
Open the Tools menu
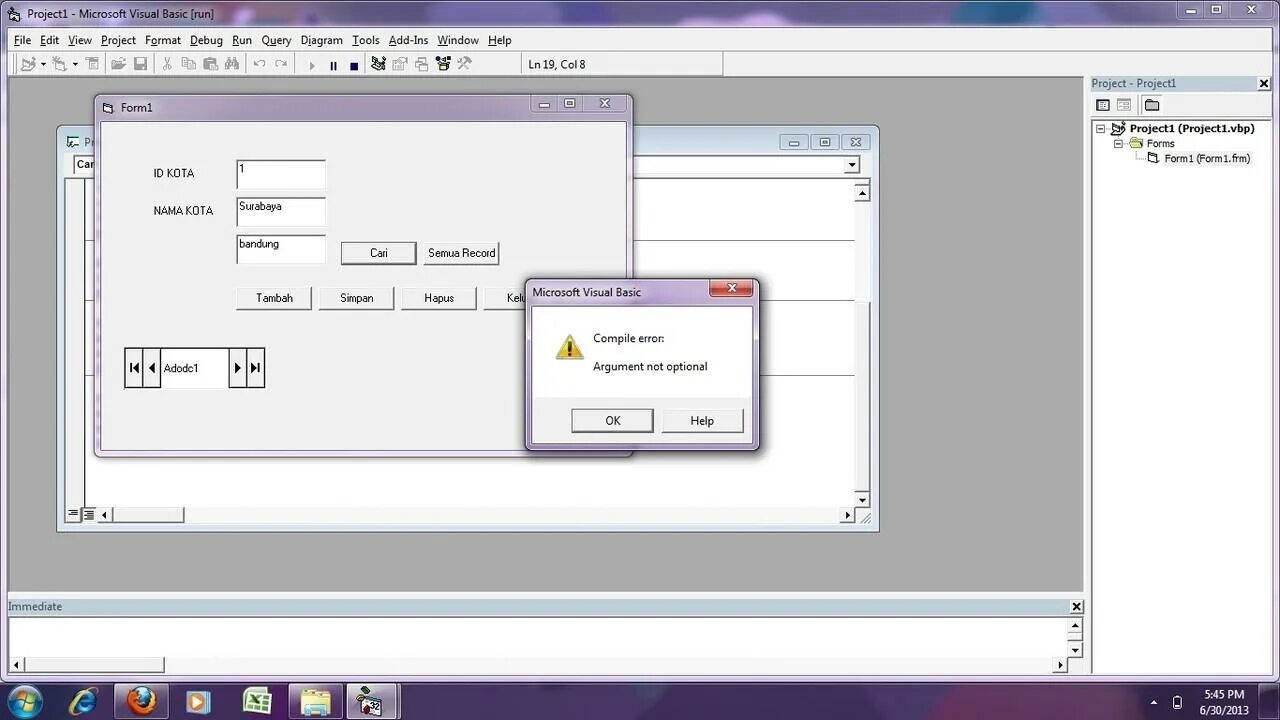[366, 40]
